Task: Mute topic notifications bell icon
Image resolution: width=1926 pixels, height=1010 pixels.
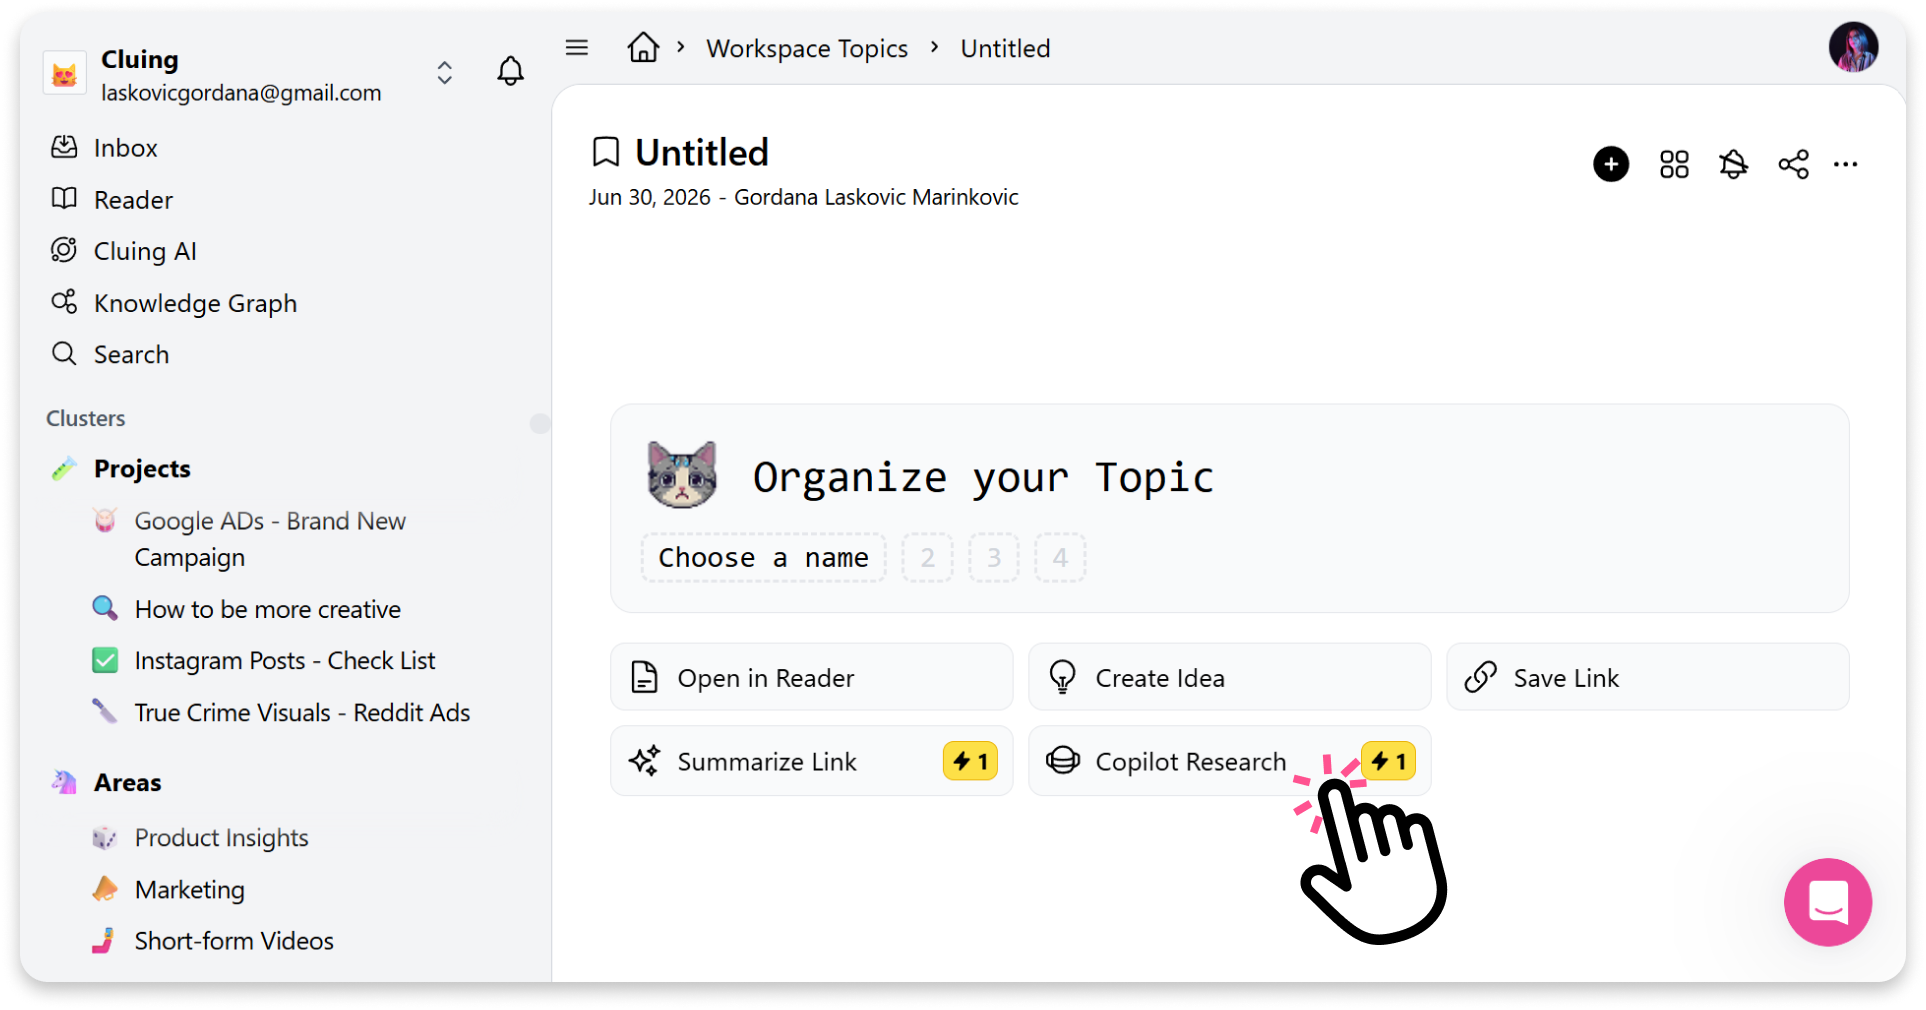Action: coord(1733,164)
